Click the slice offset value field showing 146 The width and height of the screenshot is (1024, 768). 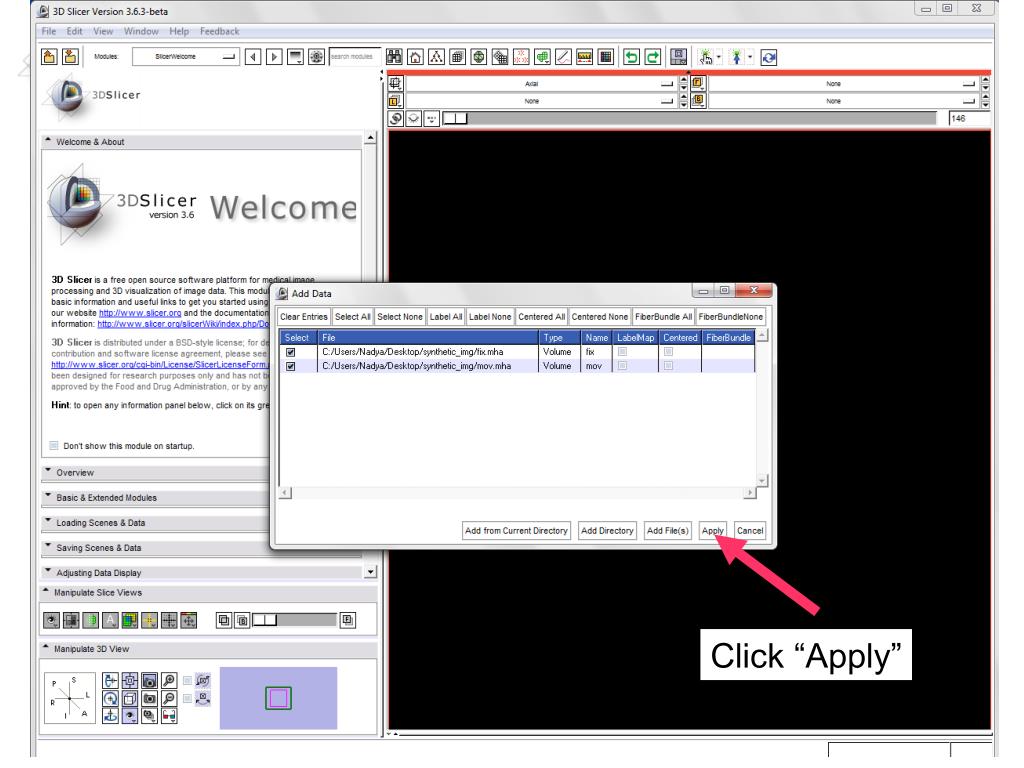pyautogui.click(x=969, y=118)
